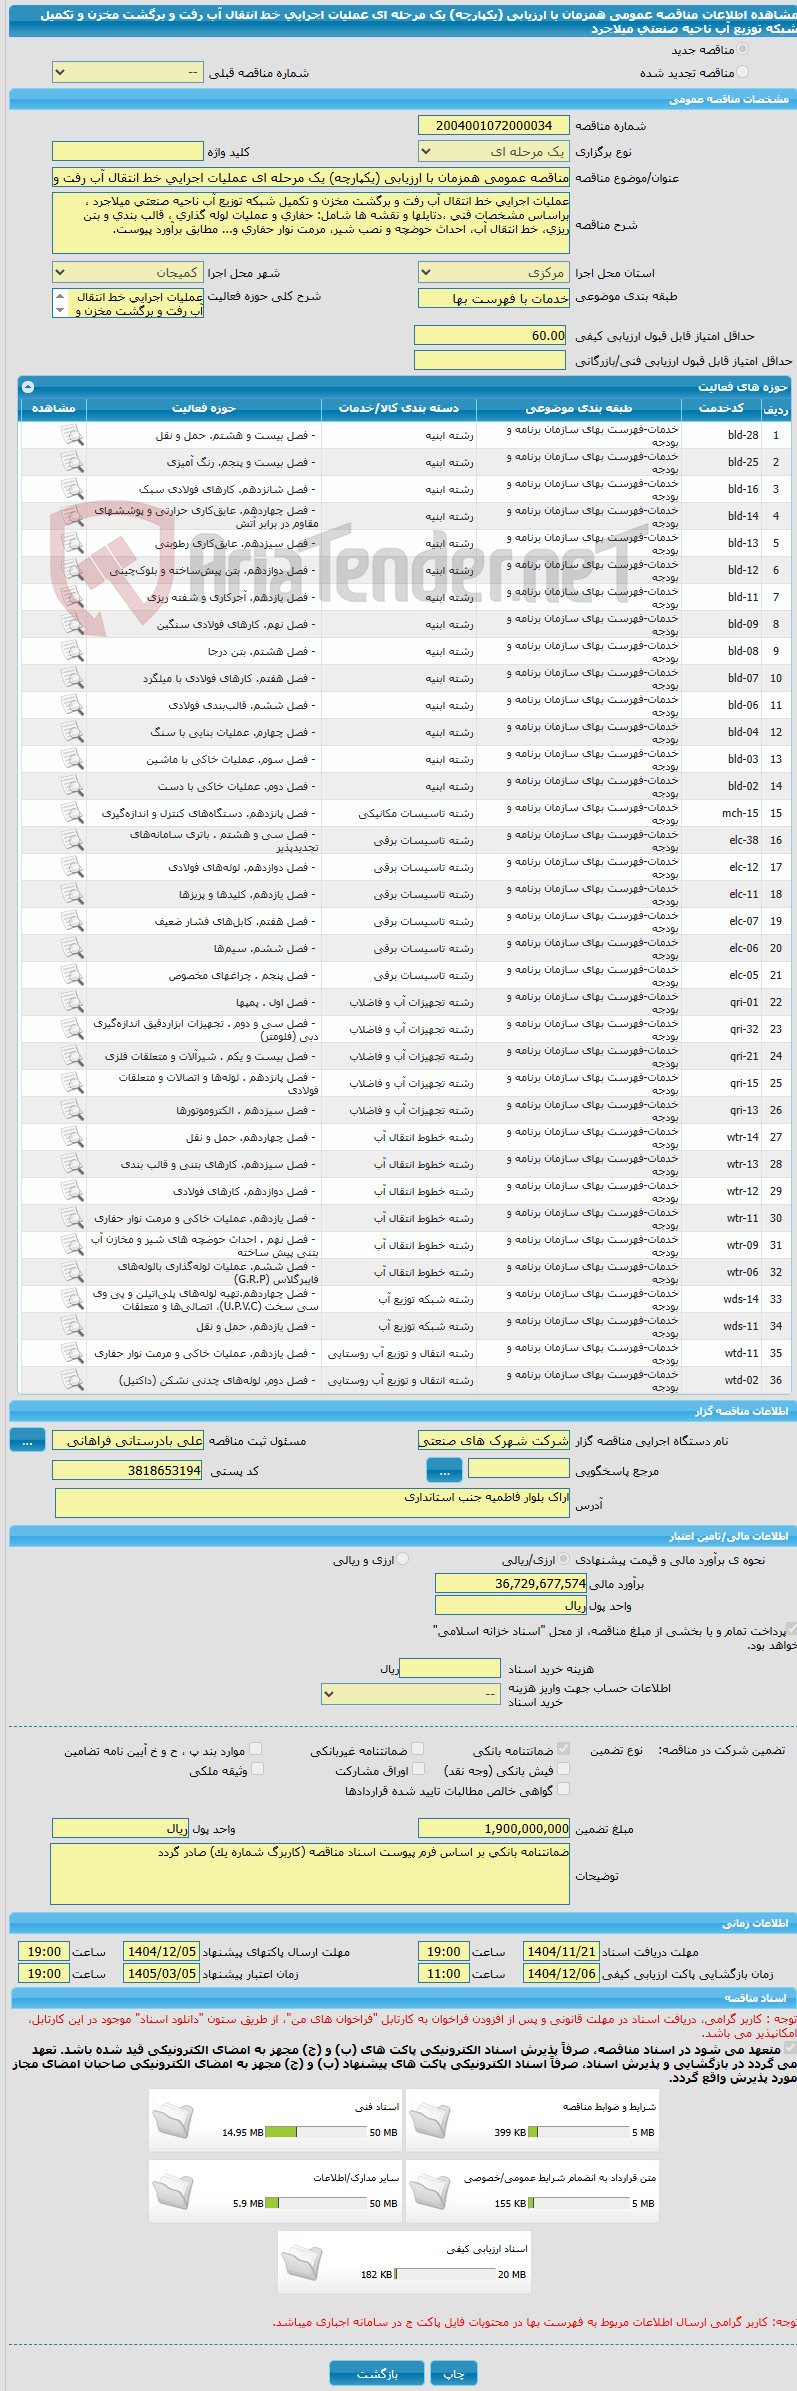Click the ردیف column header

[x=775, y=408]
